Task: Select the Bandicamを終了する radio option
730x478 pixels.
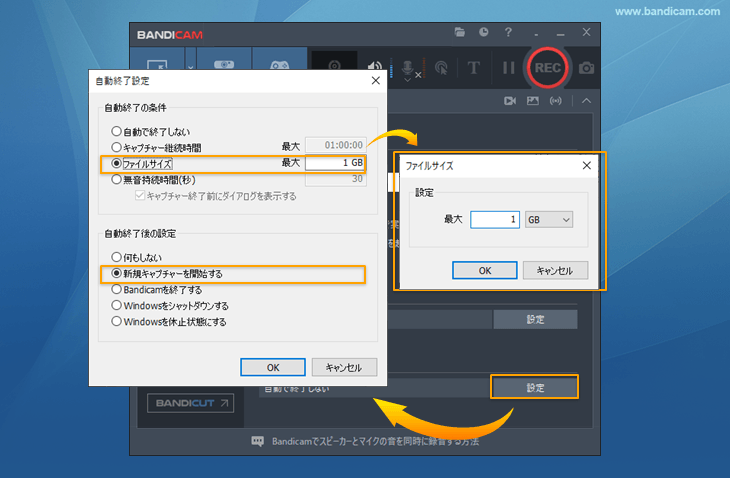Action: 116,290
